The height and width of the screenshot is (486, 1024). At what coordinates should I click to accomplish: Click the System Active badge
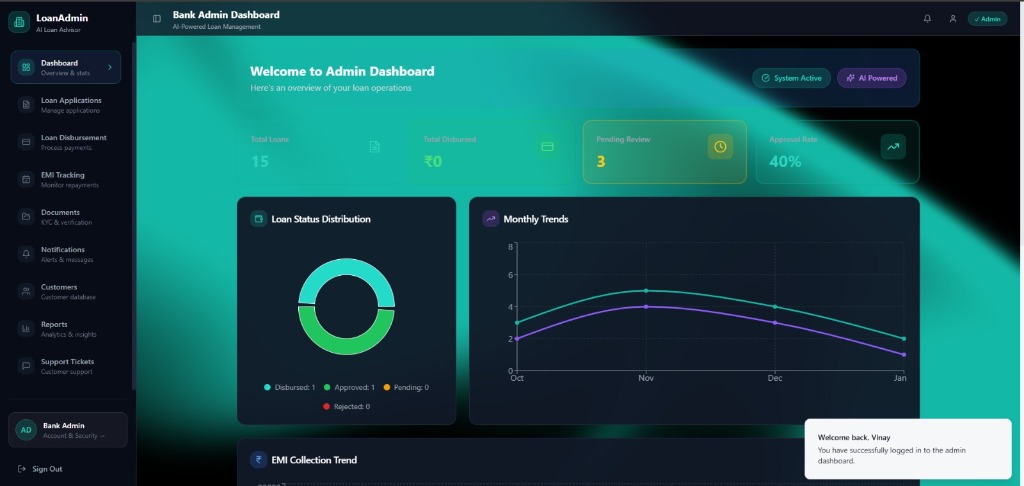(x=792, y=78)
